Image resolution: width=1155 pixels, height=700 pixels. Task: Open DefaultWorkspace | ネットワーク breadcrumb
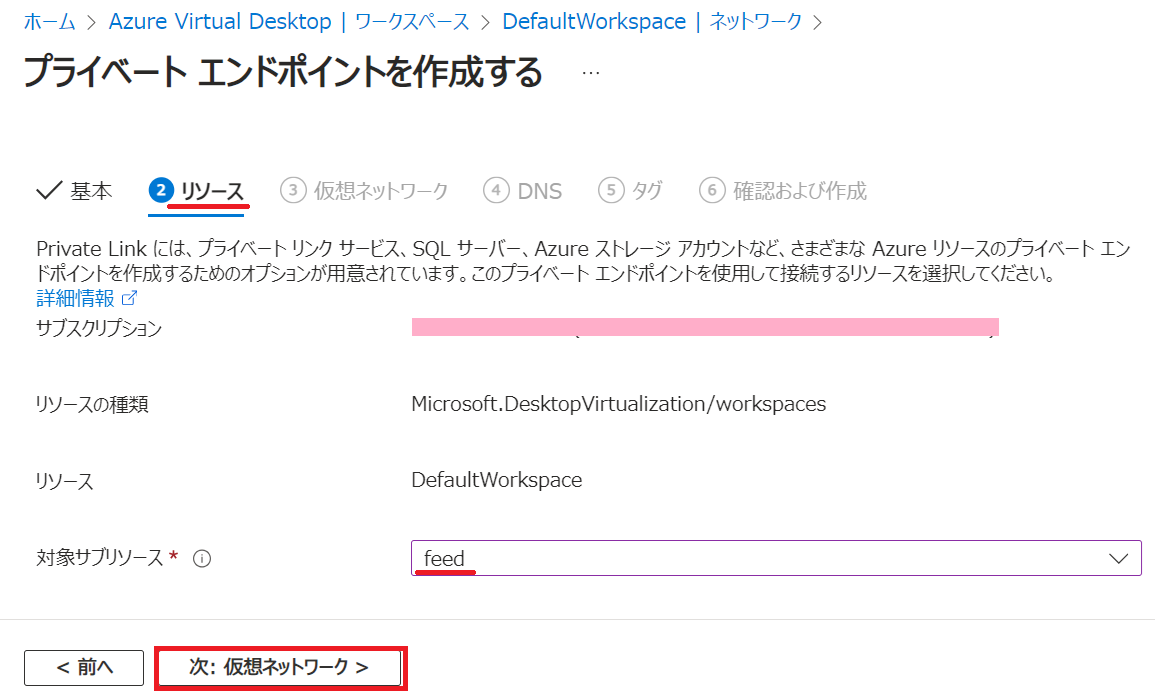click(652, 21)
